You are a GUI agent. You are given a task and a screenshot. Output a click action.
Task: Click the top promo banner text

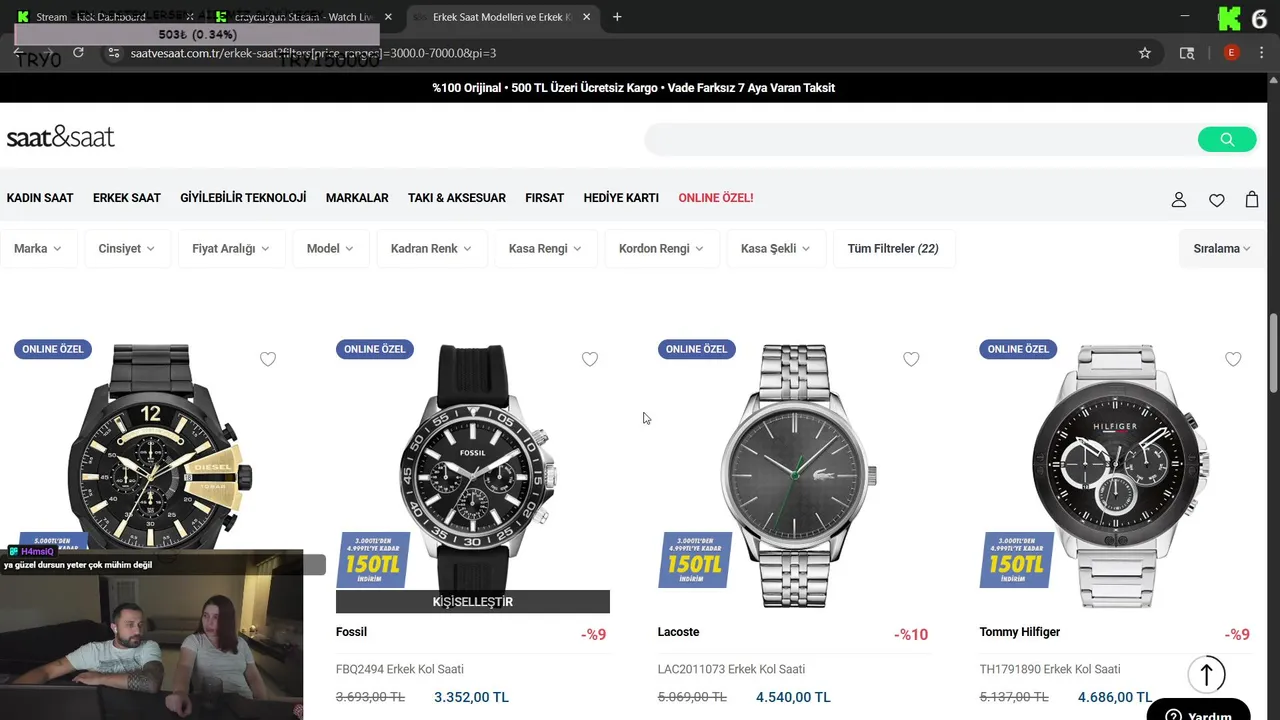[x=633, y=88]
